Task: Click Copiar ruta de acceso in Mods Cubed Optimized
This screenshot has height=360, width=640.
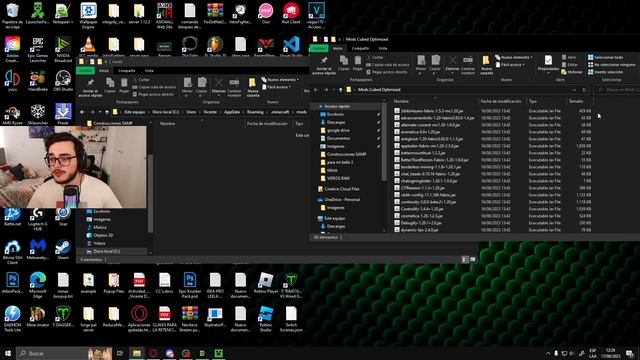Action: point(388,64)
